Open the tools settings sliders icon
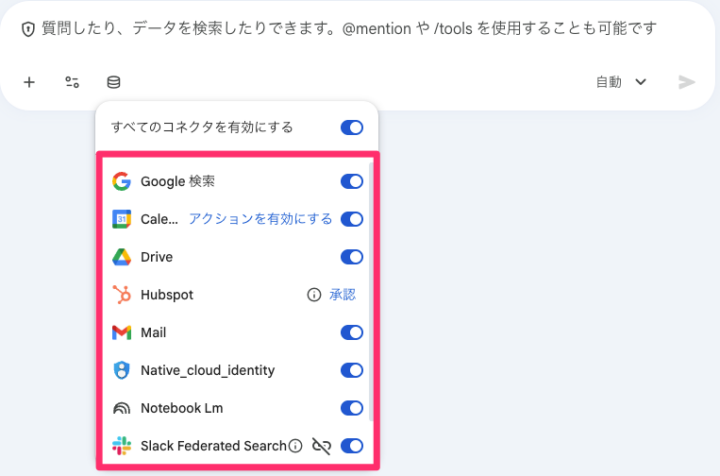The image size is (720, 476). pos(72,82)
